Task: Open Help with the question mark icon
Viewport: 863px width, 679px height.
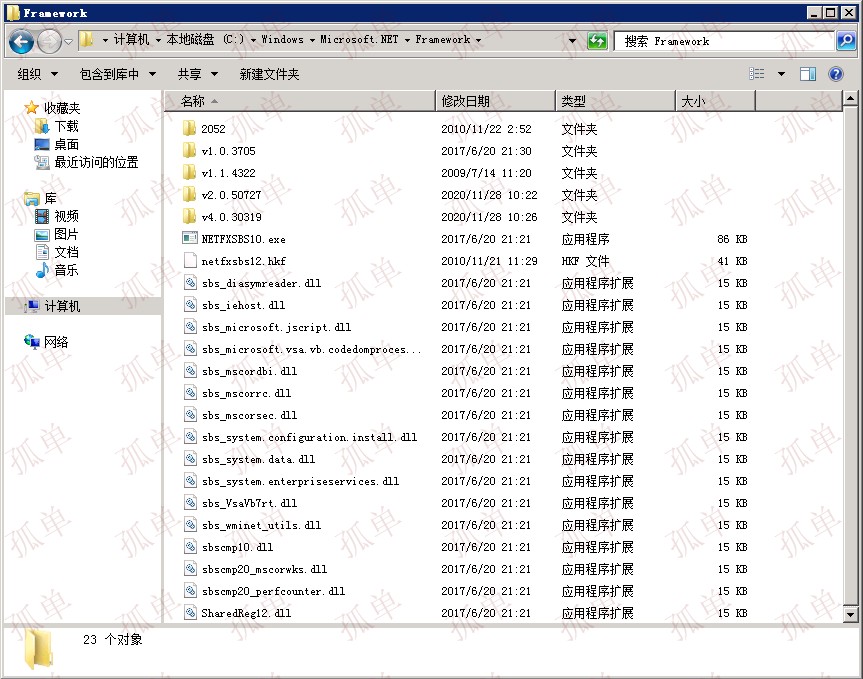Action: tap(835, 74)
